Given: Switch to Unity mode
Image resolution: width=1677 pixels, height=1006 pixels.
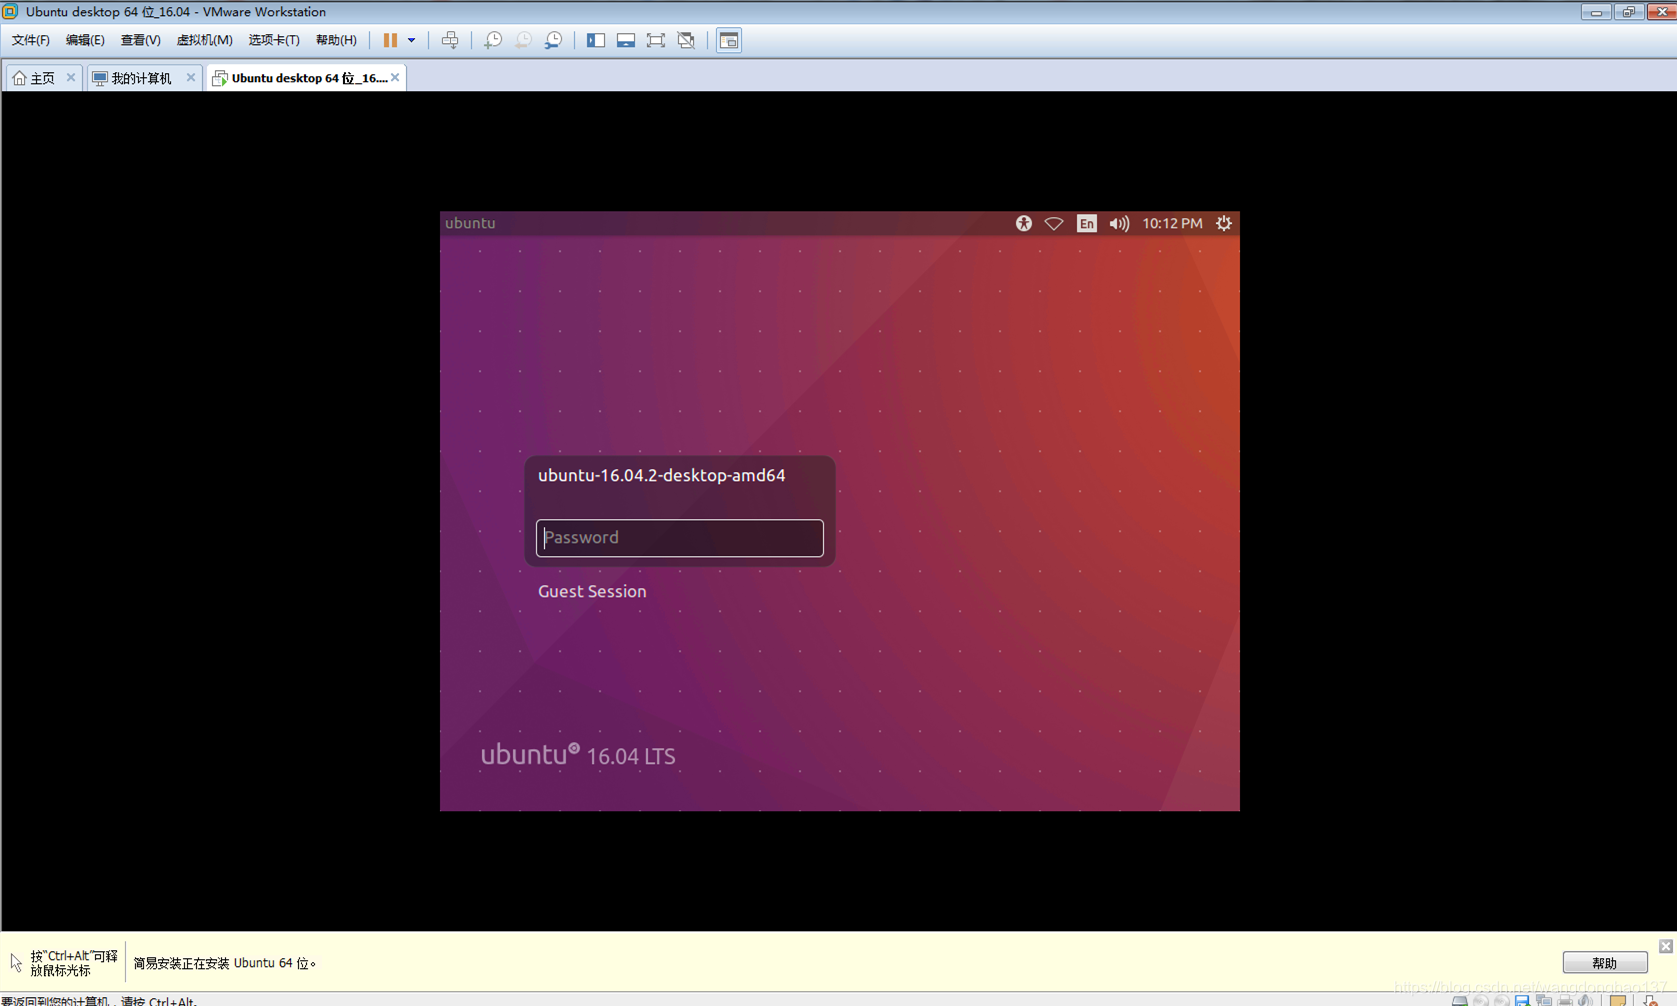Looking at the screenshot, I should (x=686, y=40).
